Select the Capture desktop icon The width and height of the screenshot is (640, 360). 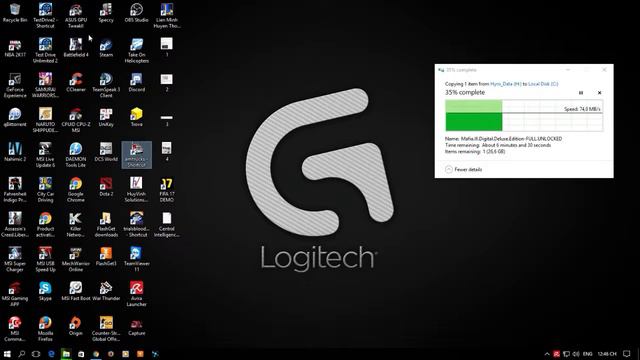(136, 327)
